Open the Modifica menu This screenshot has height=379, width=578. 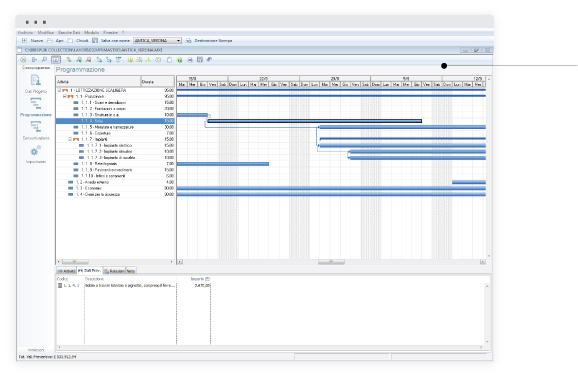pos(46,32)
